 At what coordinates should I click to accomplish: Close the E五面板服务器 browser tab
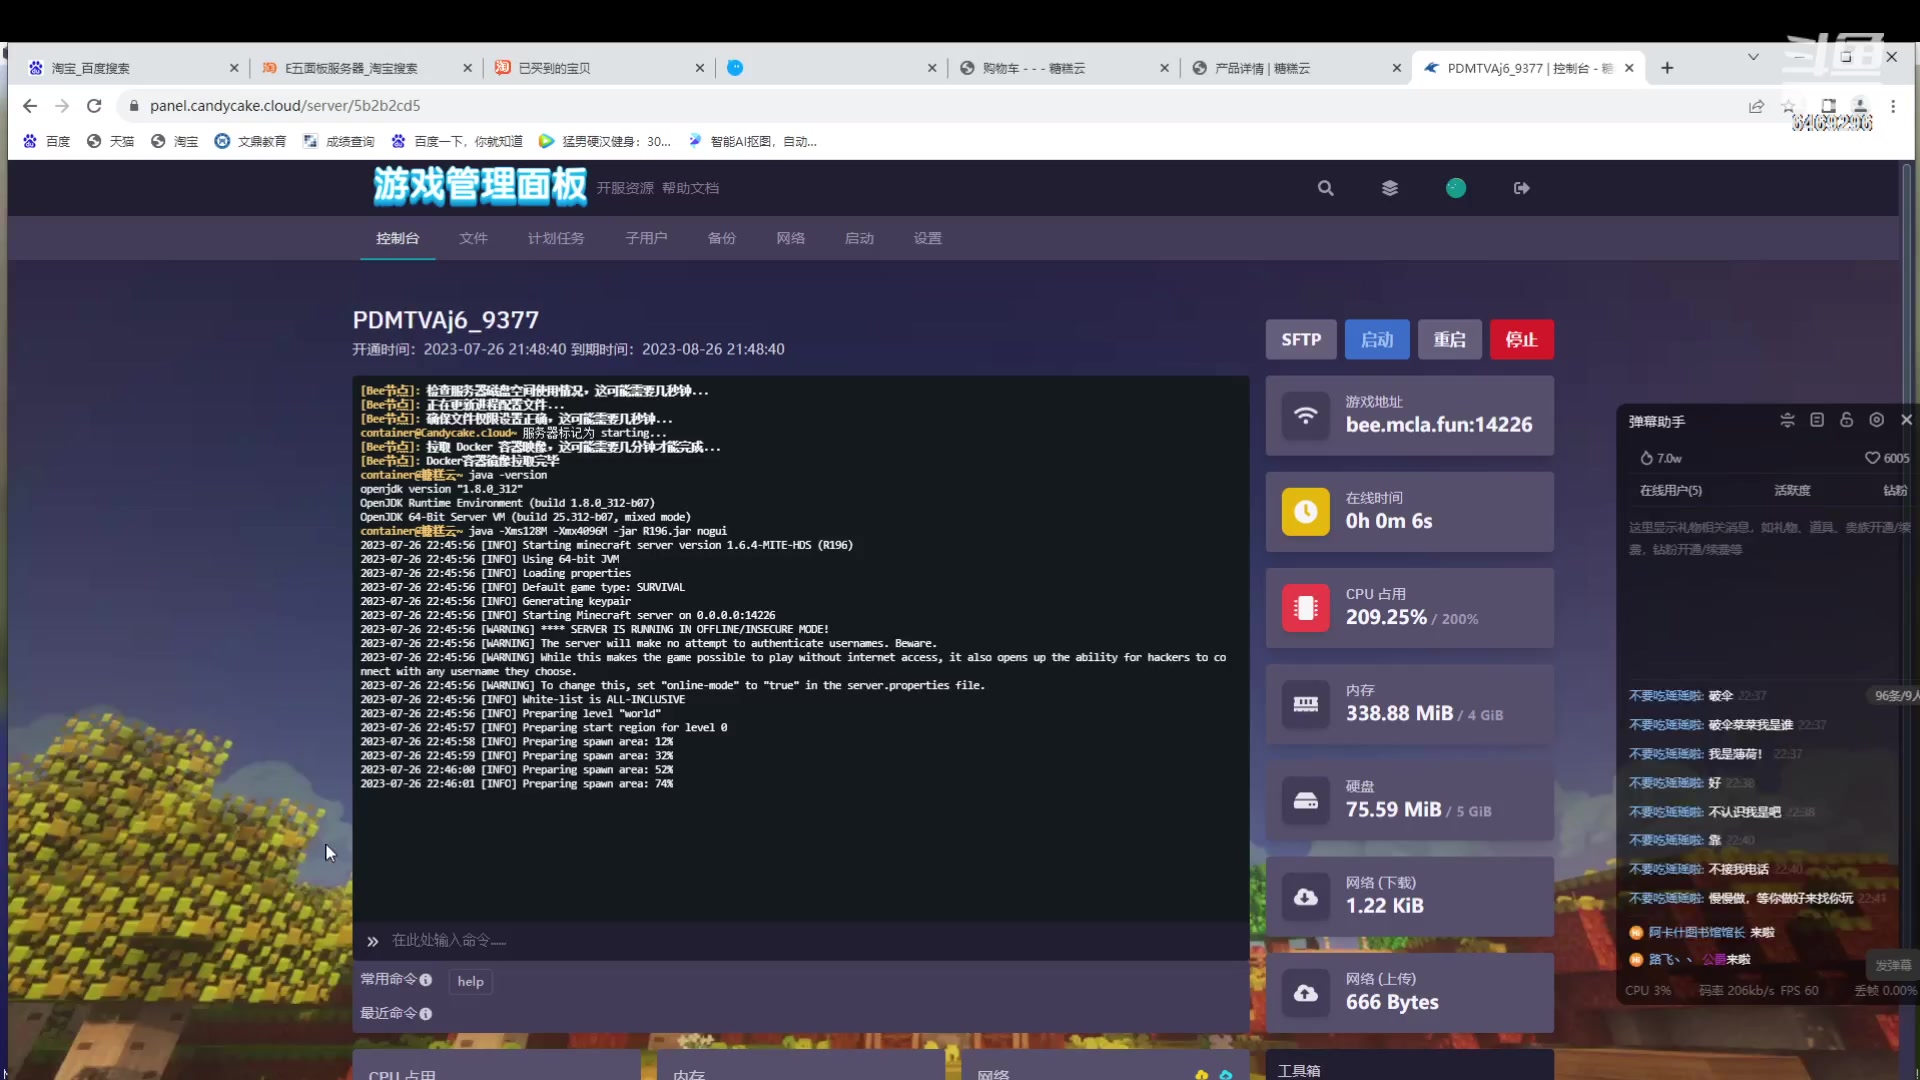[x=467, y=68]
